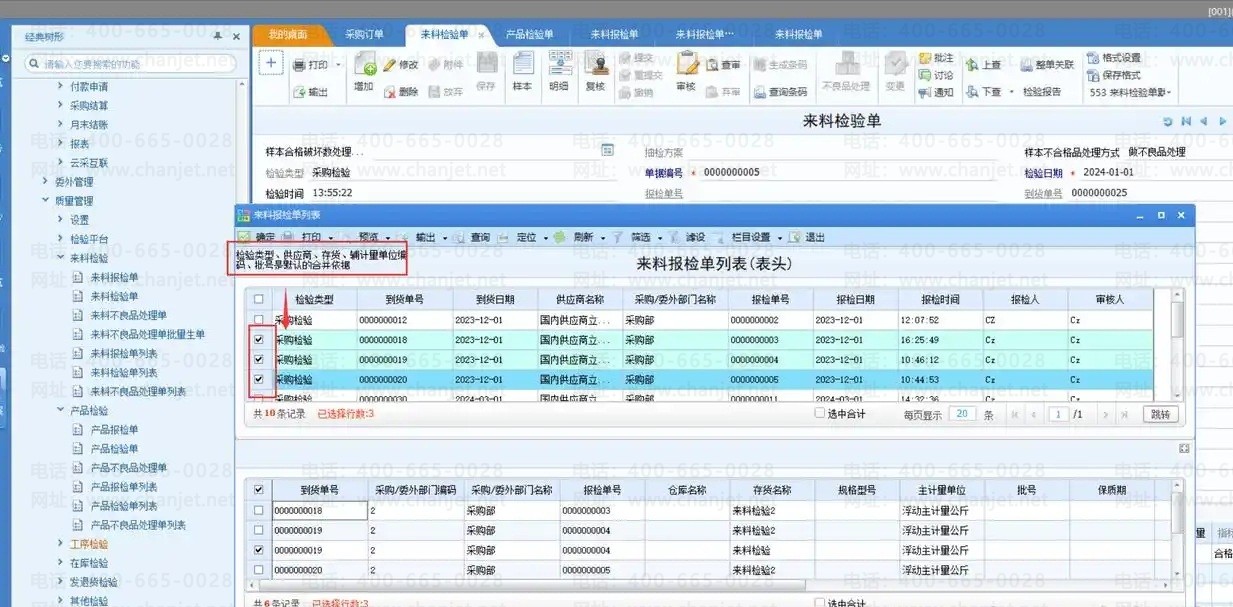Click the 增加 (Add) toolbar icon
The width and height of the screenshot is (1233, 607).
click(x=364, y=73)
